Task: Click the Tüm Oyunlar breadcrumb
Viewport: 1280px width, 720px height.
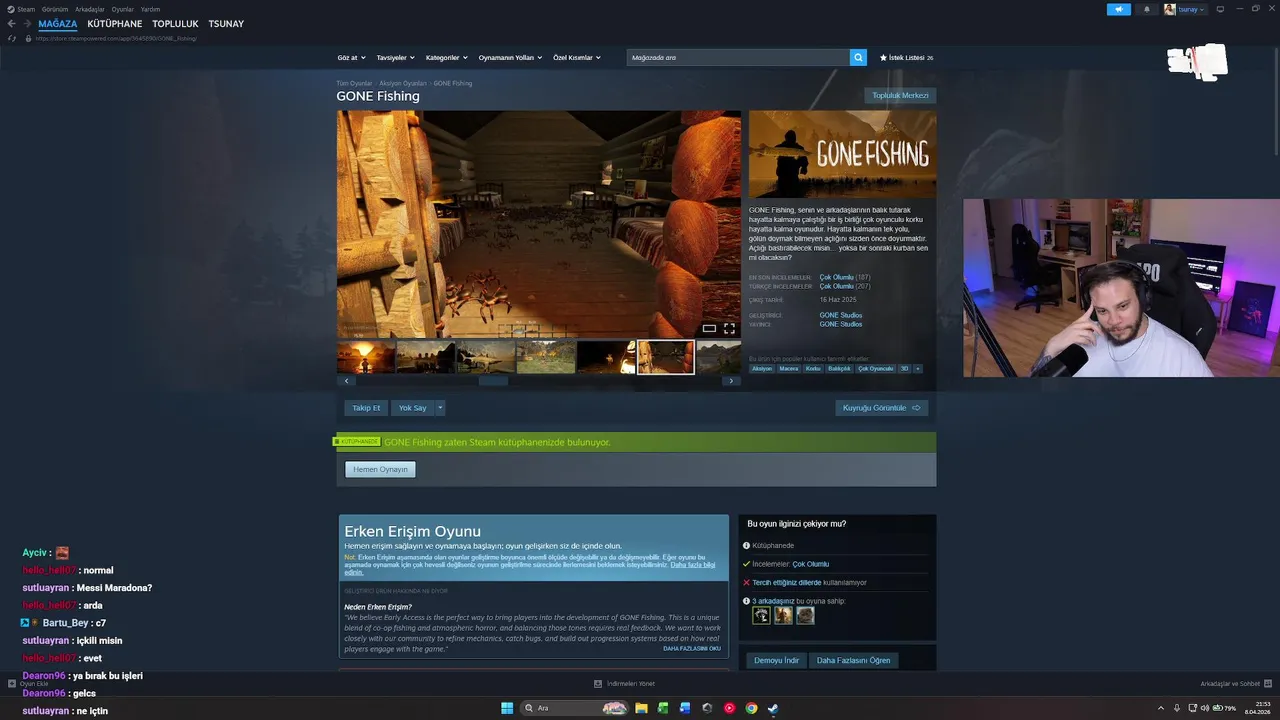Action: [354, 83]
